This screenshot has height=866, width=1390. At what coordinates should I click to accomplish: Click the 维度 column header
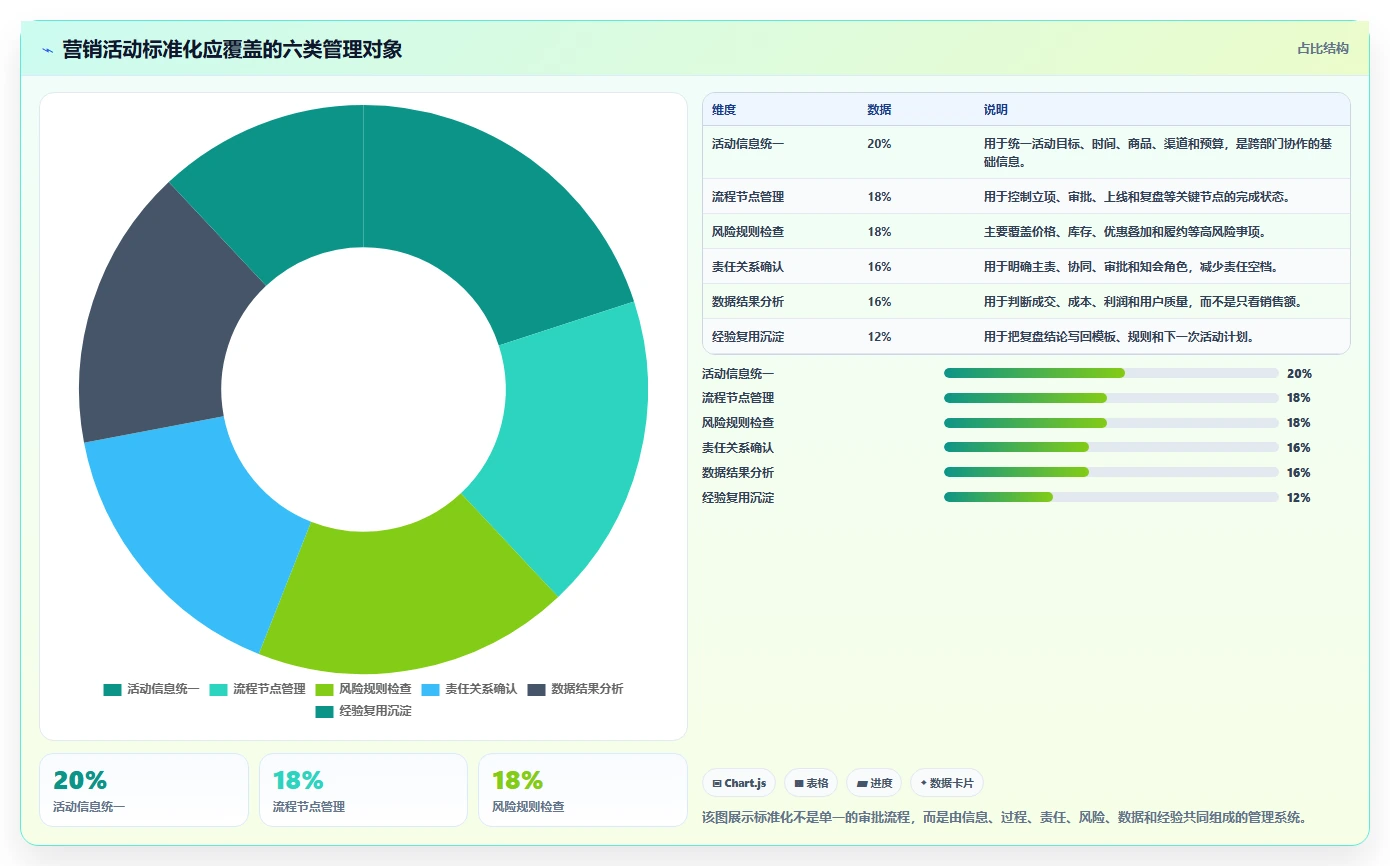tap(724, 109)
